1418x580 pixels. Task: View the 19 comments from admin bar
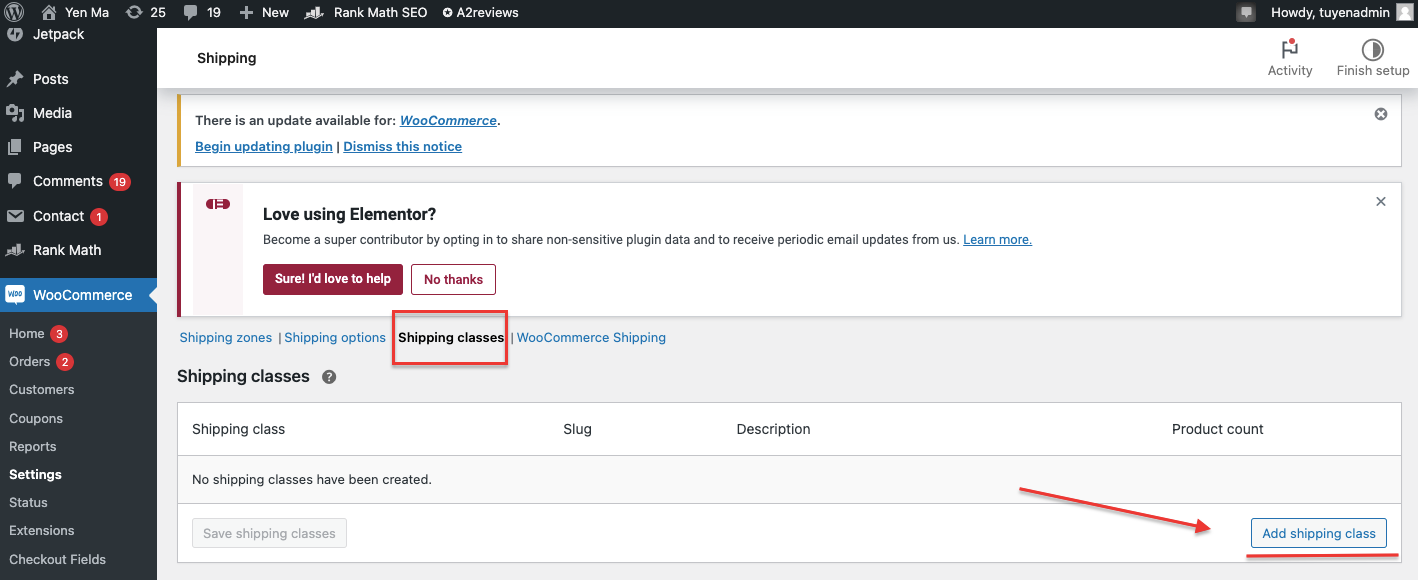202,13
